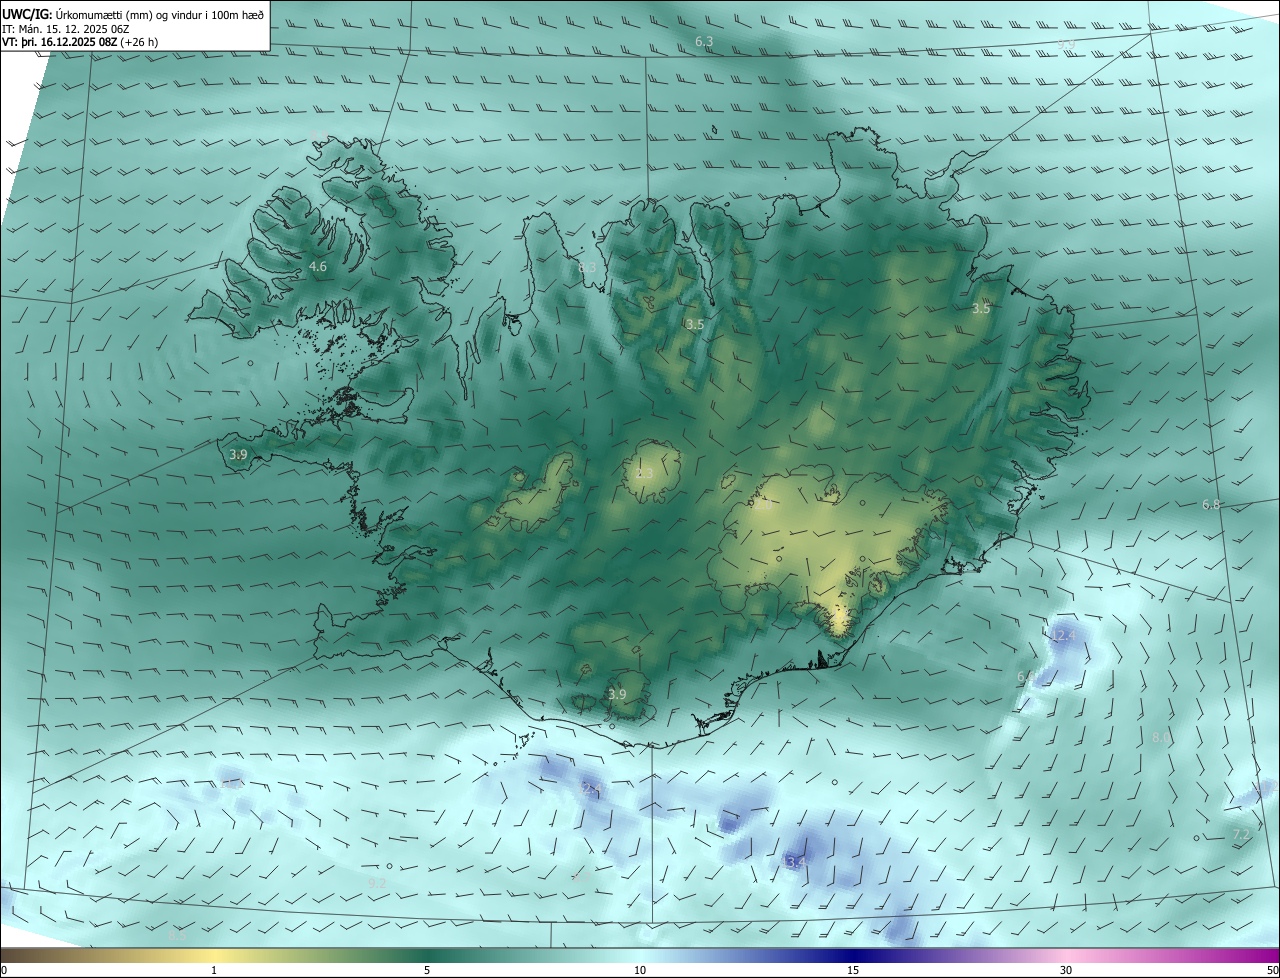Click the color scale tick label '50'
Screen dimensions: 1280x978
[x=1272, y=970]
